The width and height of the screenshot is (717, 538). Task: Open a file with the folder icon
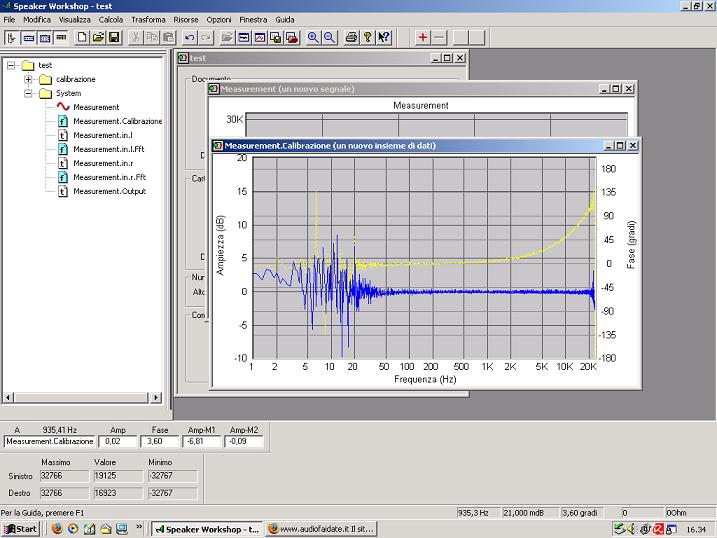(x=98, y=37)
